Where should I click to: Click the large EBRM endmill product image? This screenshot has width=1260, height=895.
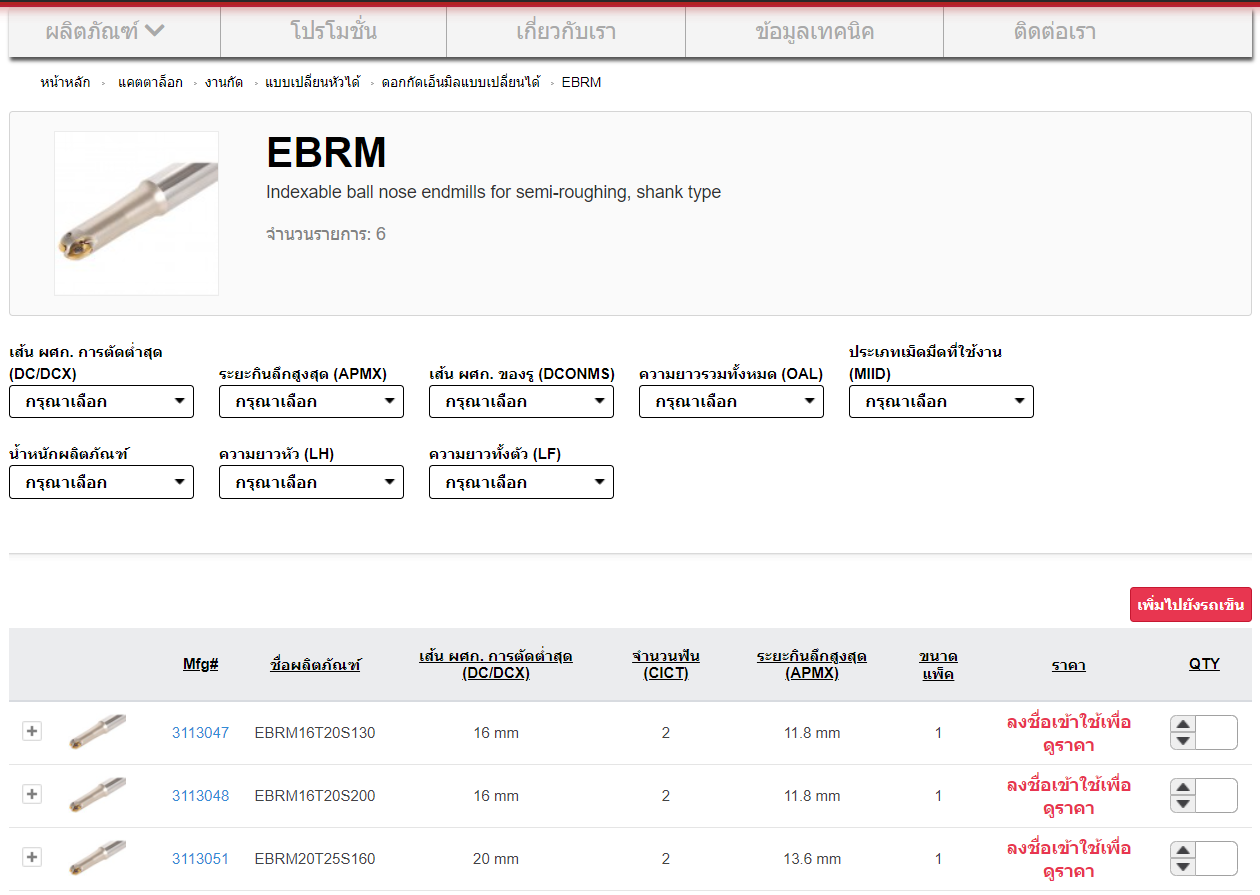[x=136, y=213]
